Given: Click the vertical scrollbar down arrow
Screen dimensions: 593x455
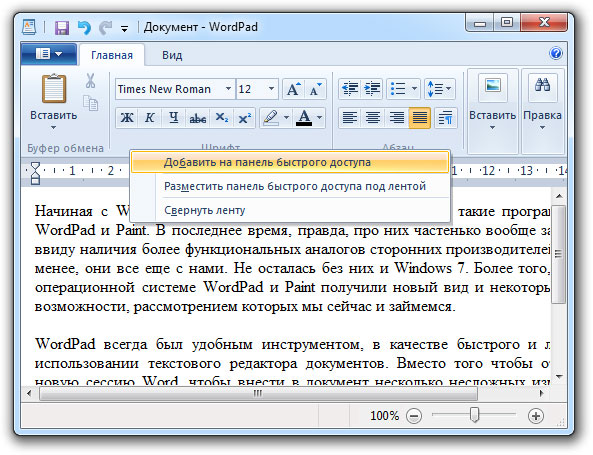Looking at the screenshot, I should [559, 376].
